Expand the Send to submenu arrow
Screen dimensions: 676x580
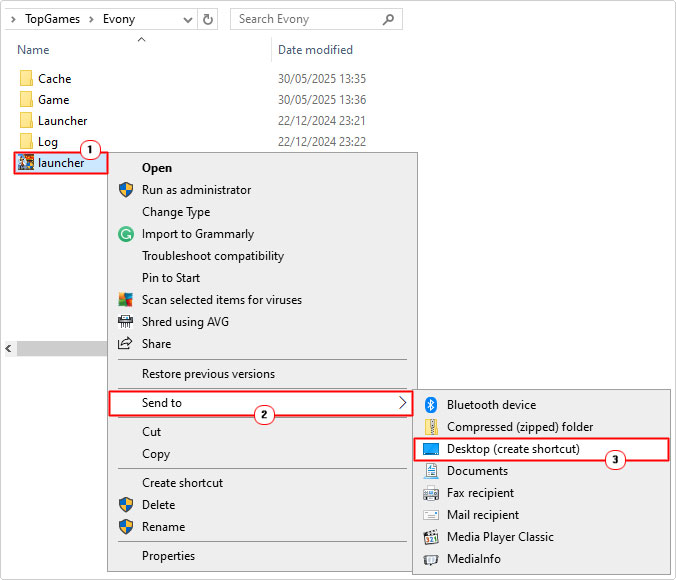click(x=402, y=403)
